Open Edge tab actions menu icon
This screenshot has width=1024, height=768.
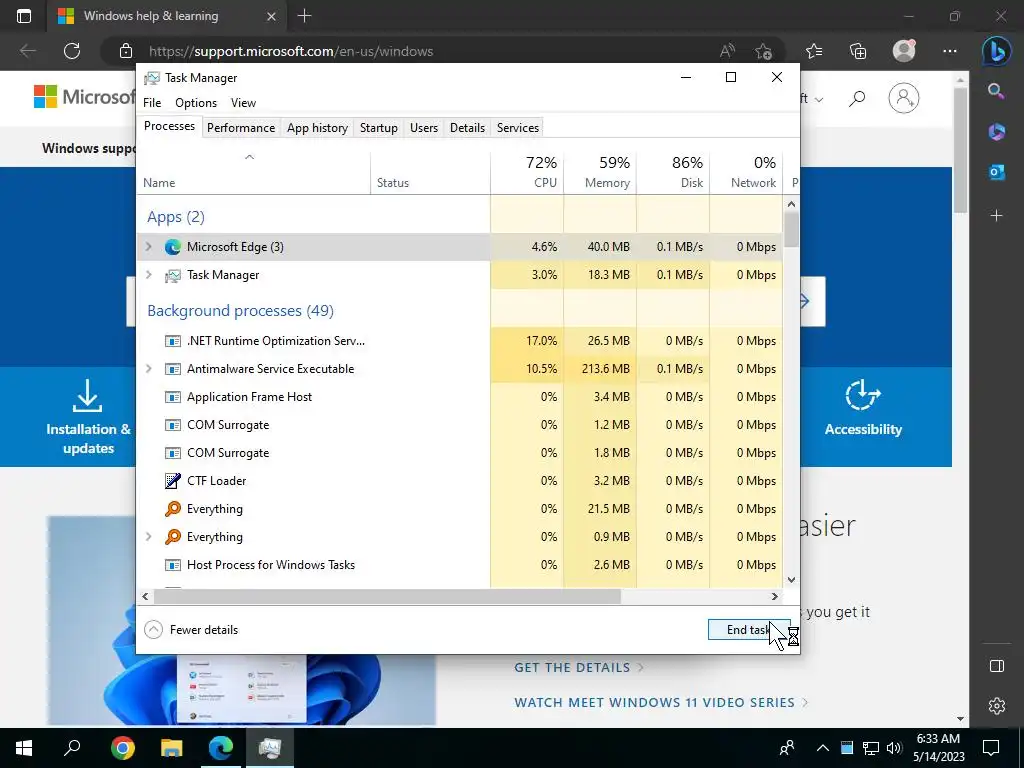[x=24, y=16]
